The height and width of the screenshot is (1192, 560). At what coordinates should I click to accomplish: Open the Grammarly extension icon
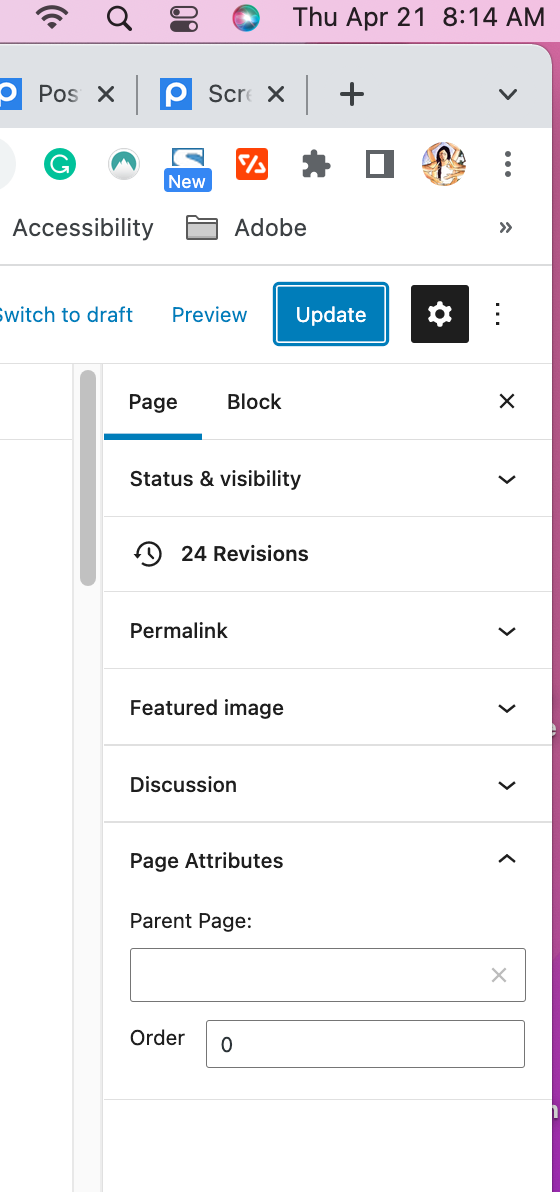point(60,163)
